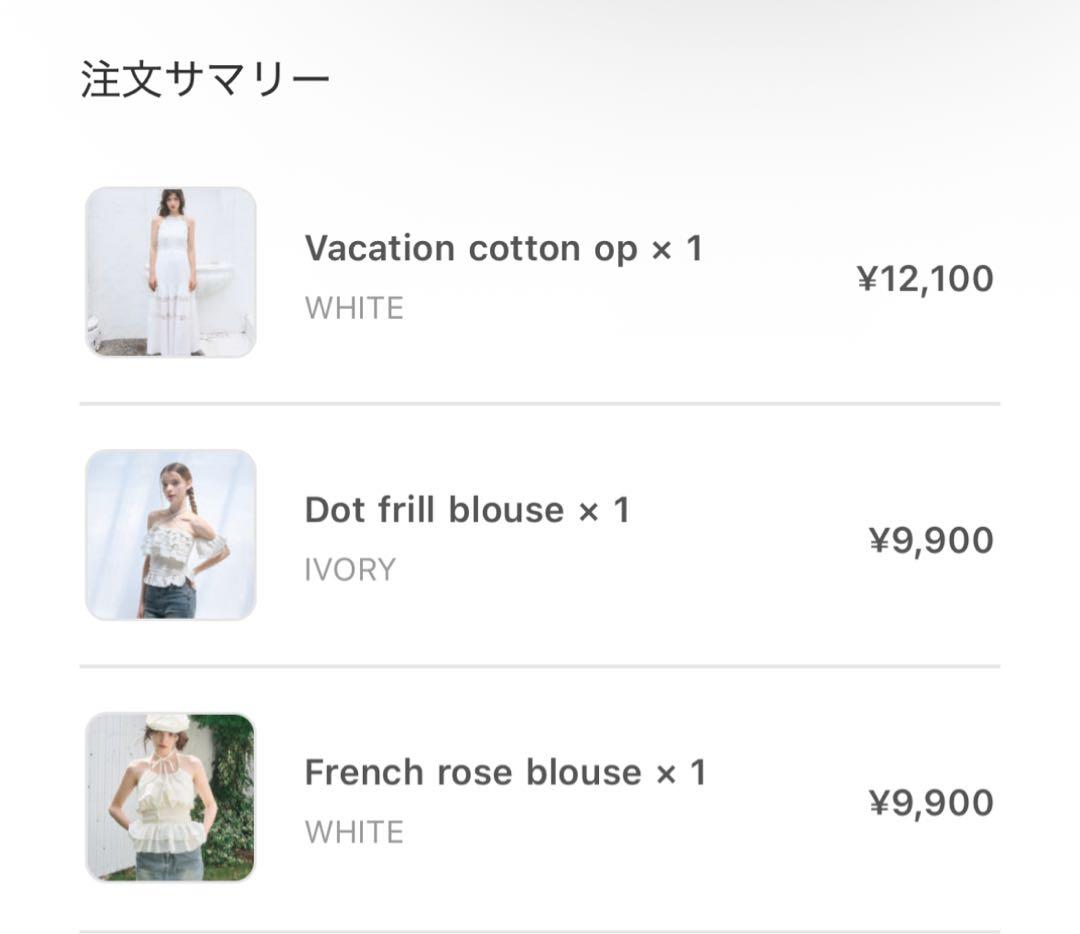Open the Vacation cotton op item name
Screen dimensions: 1080x934
(470, 248)
